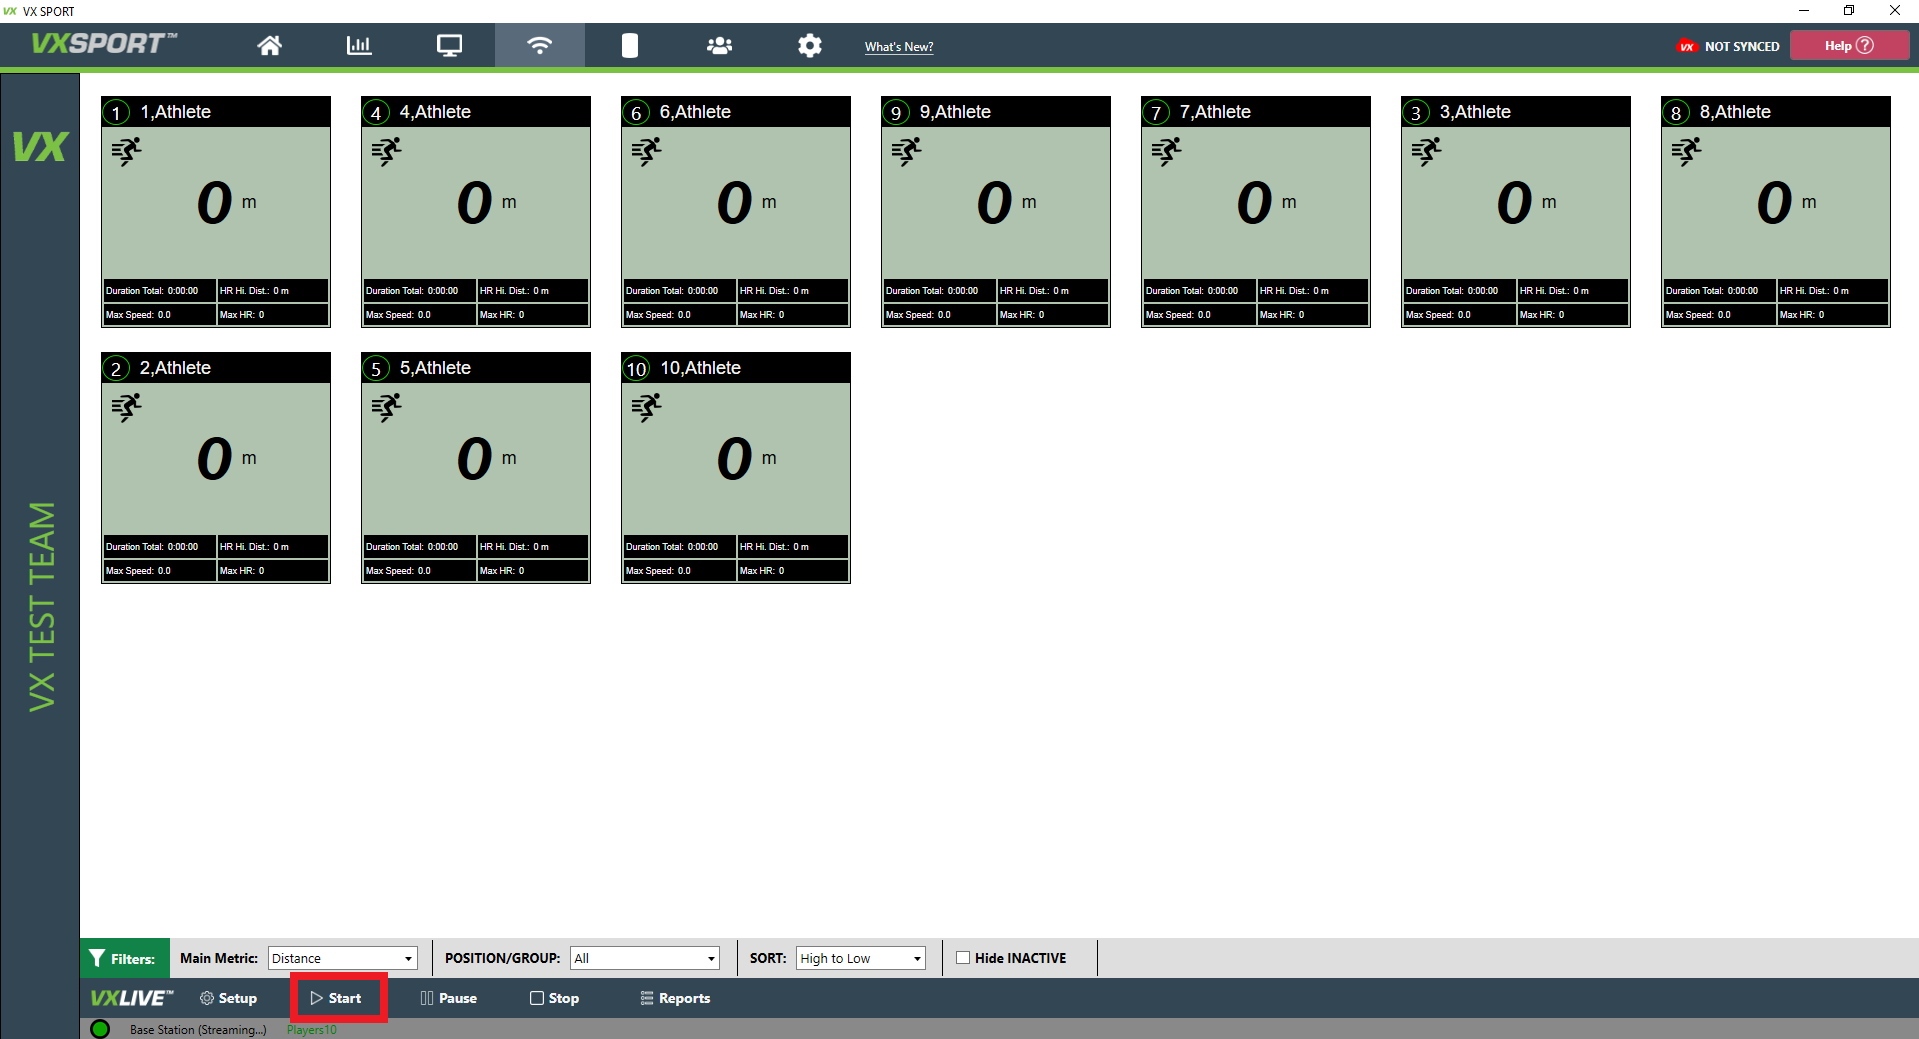Click Max HR on 8,Athlete card

[1833, 315]
